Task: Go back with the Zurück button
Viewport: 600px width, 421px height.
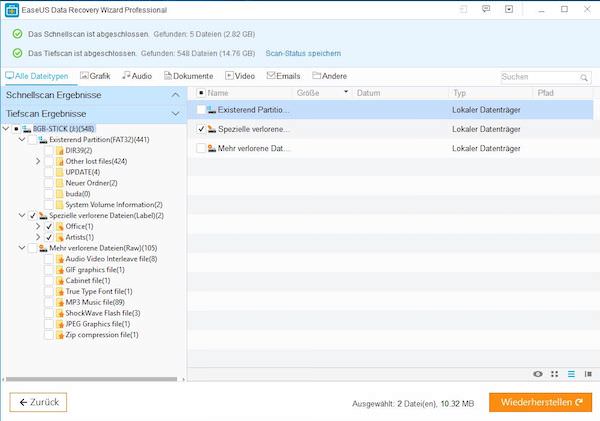Action: coord(38,402)
